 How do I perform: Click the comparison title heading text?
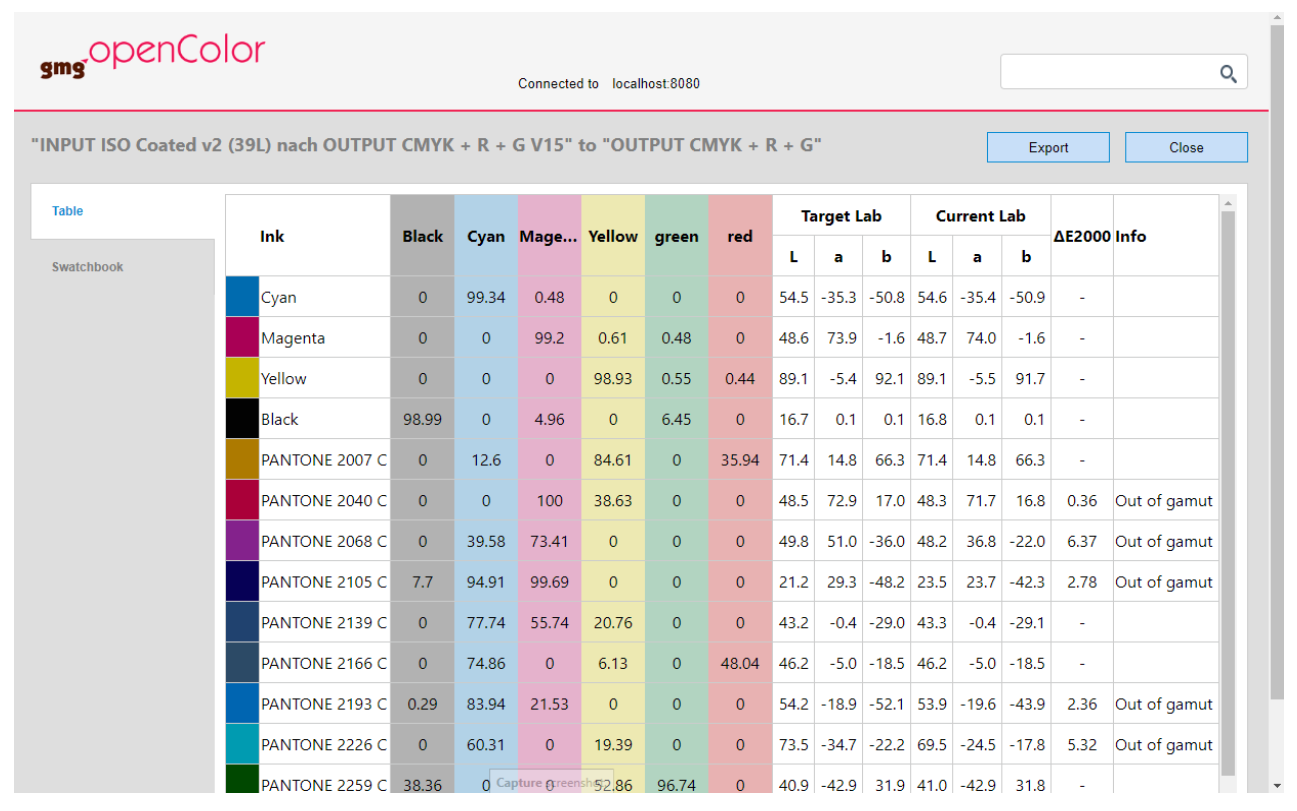click(426, 145)
